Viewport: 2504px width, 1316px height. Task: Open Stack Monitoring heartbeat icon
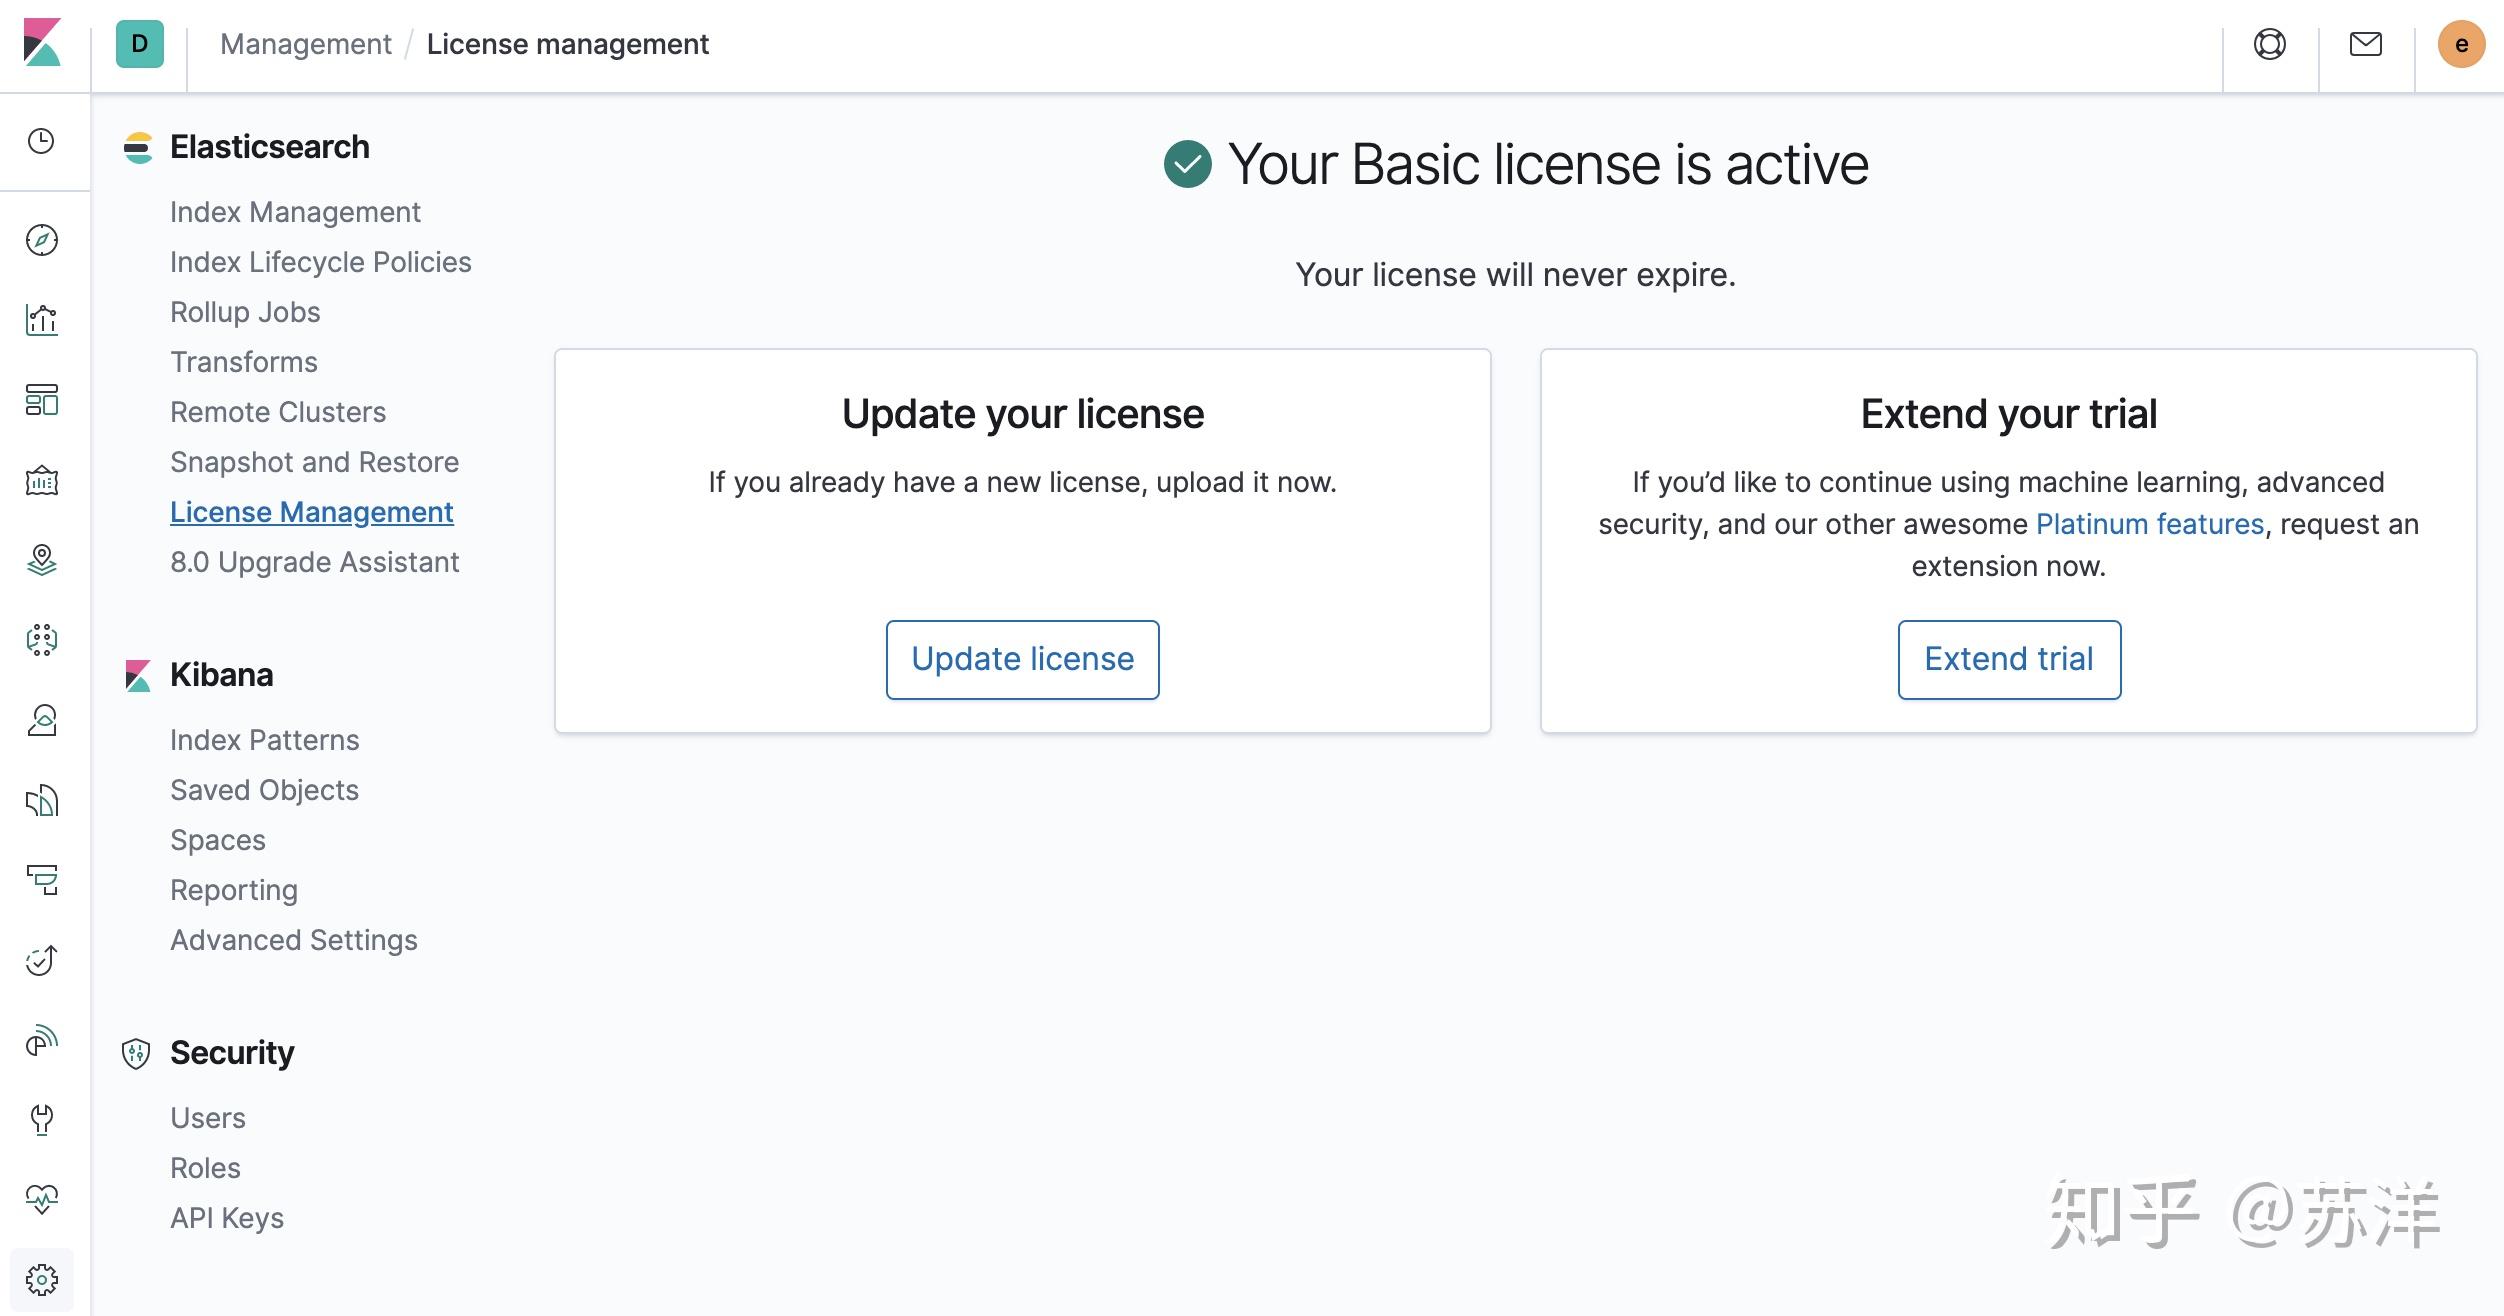[x=42, y=1198]
